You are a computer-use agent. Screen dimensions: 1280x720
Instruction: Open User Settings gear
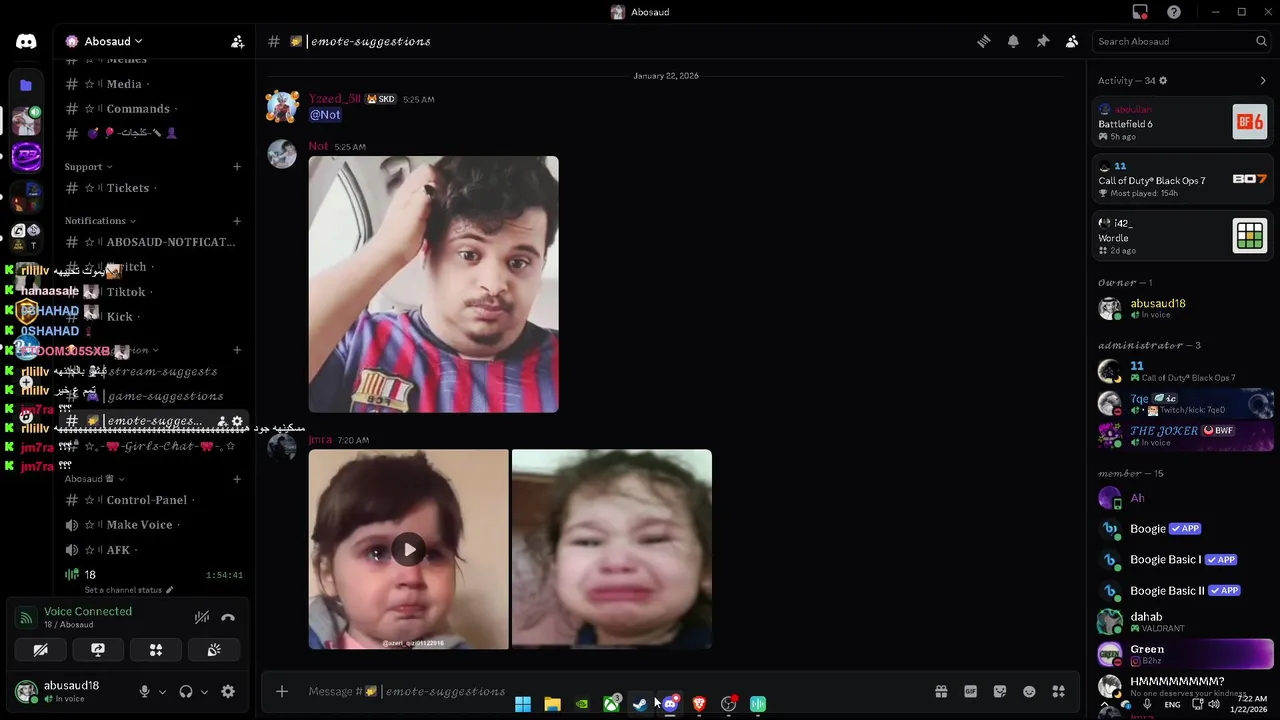(x=228, y=691)
